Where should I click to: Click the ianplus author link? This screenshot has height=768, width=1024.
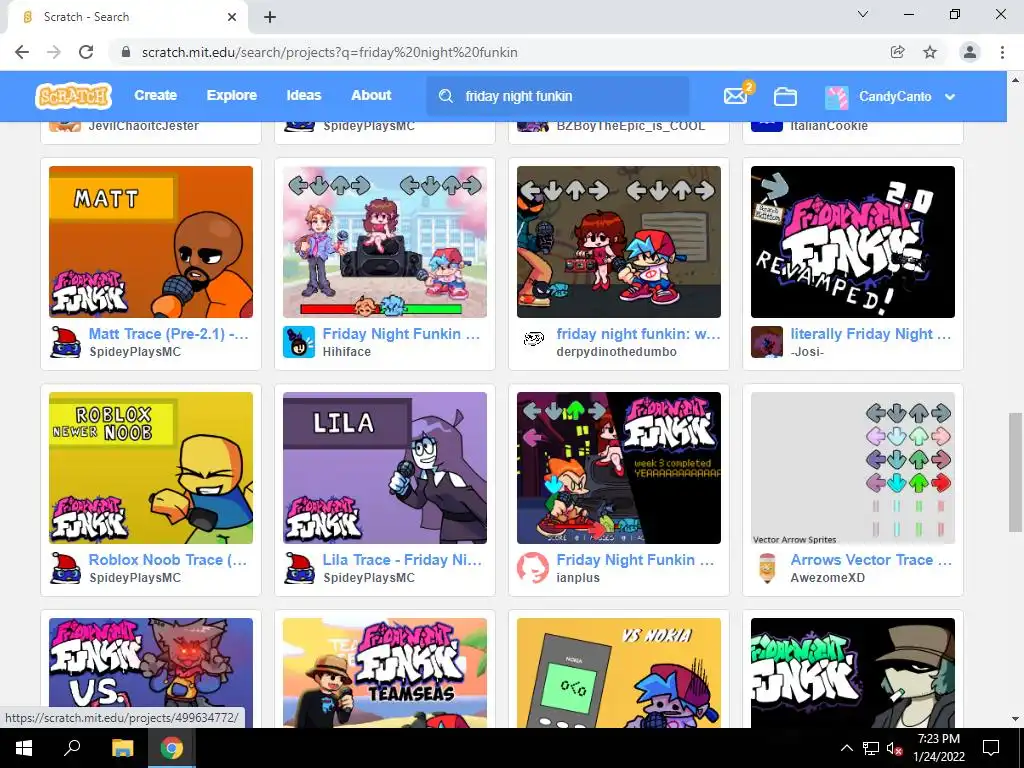(x=578, y=577)
